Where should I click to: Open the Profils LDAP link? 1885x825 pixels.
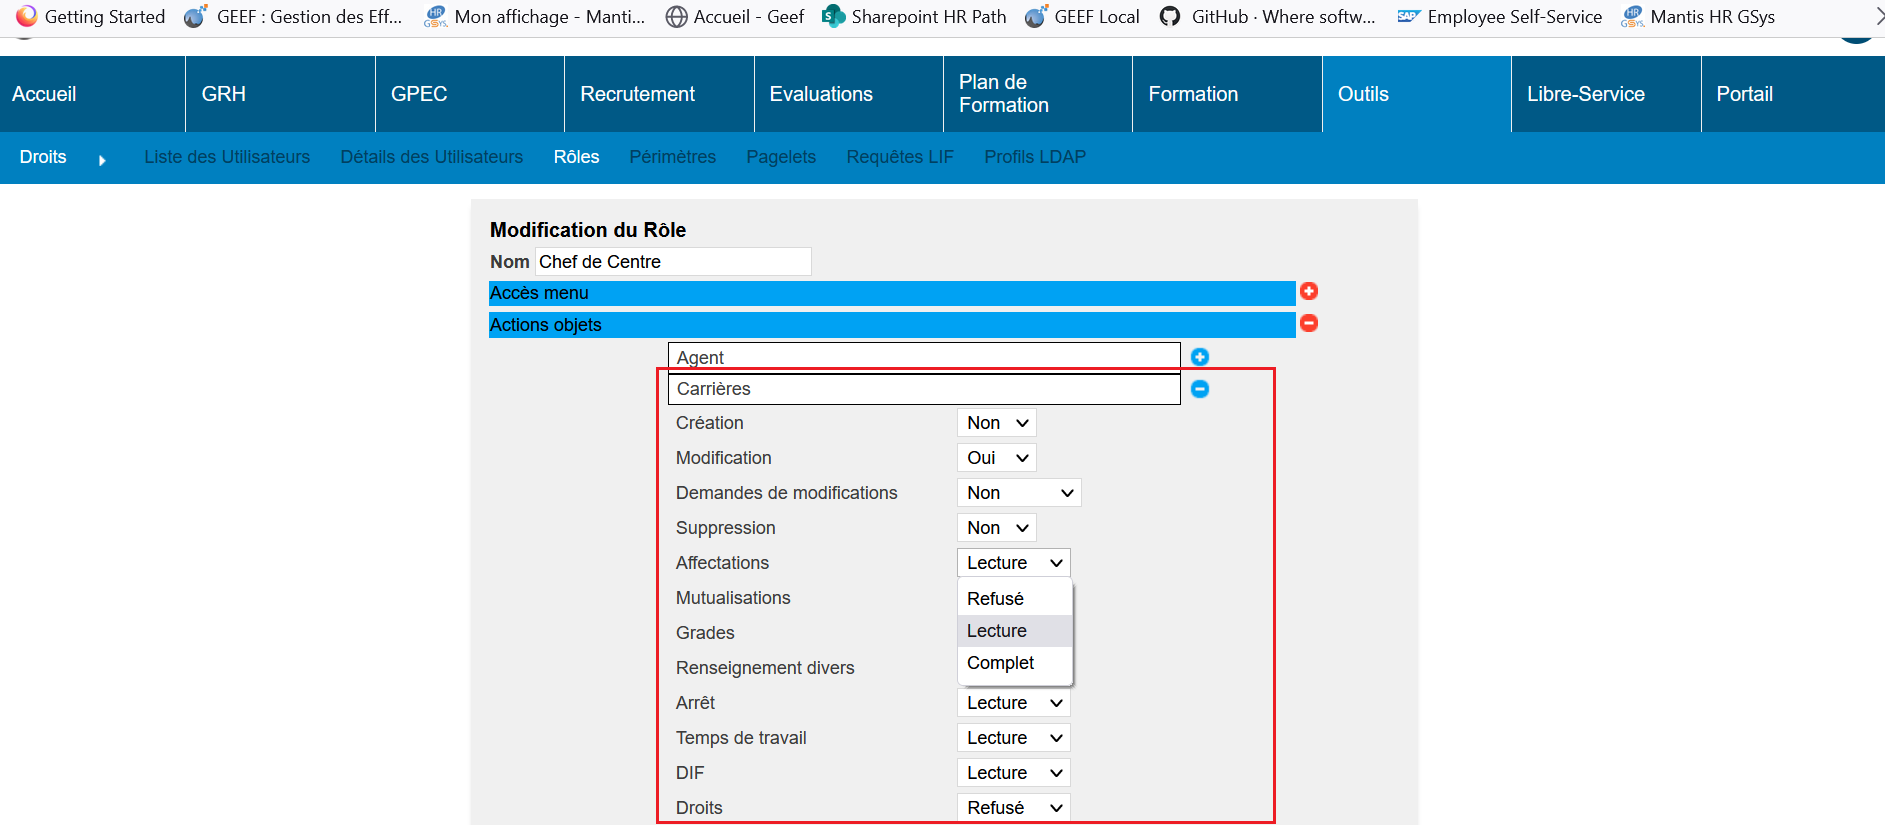click(1035, 157)
